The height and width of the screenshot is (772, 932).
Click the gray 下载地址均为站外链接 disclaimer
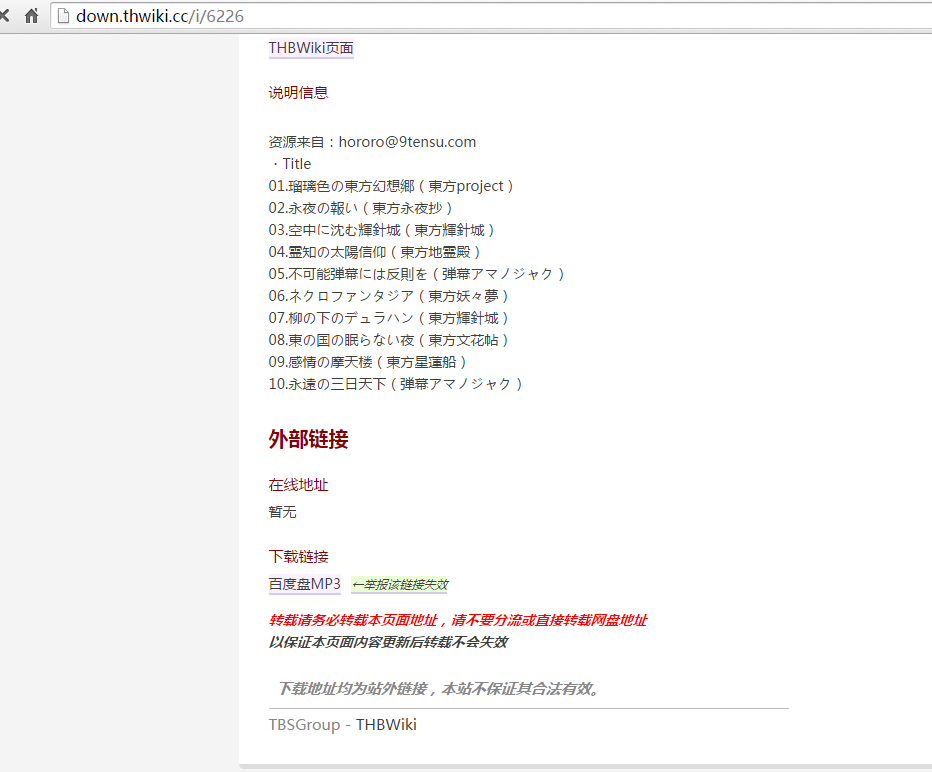click(x=438, y=689)
